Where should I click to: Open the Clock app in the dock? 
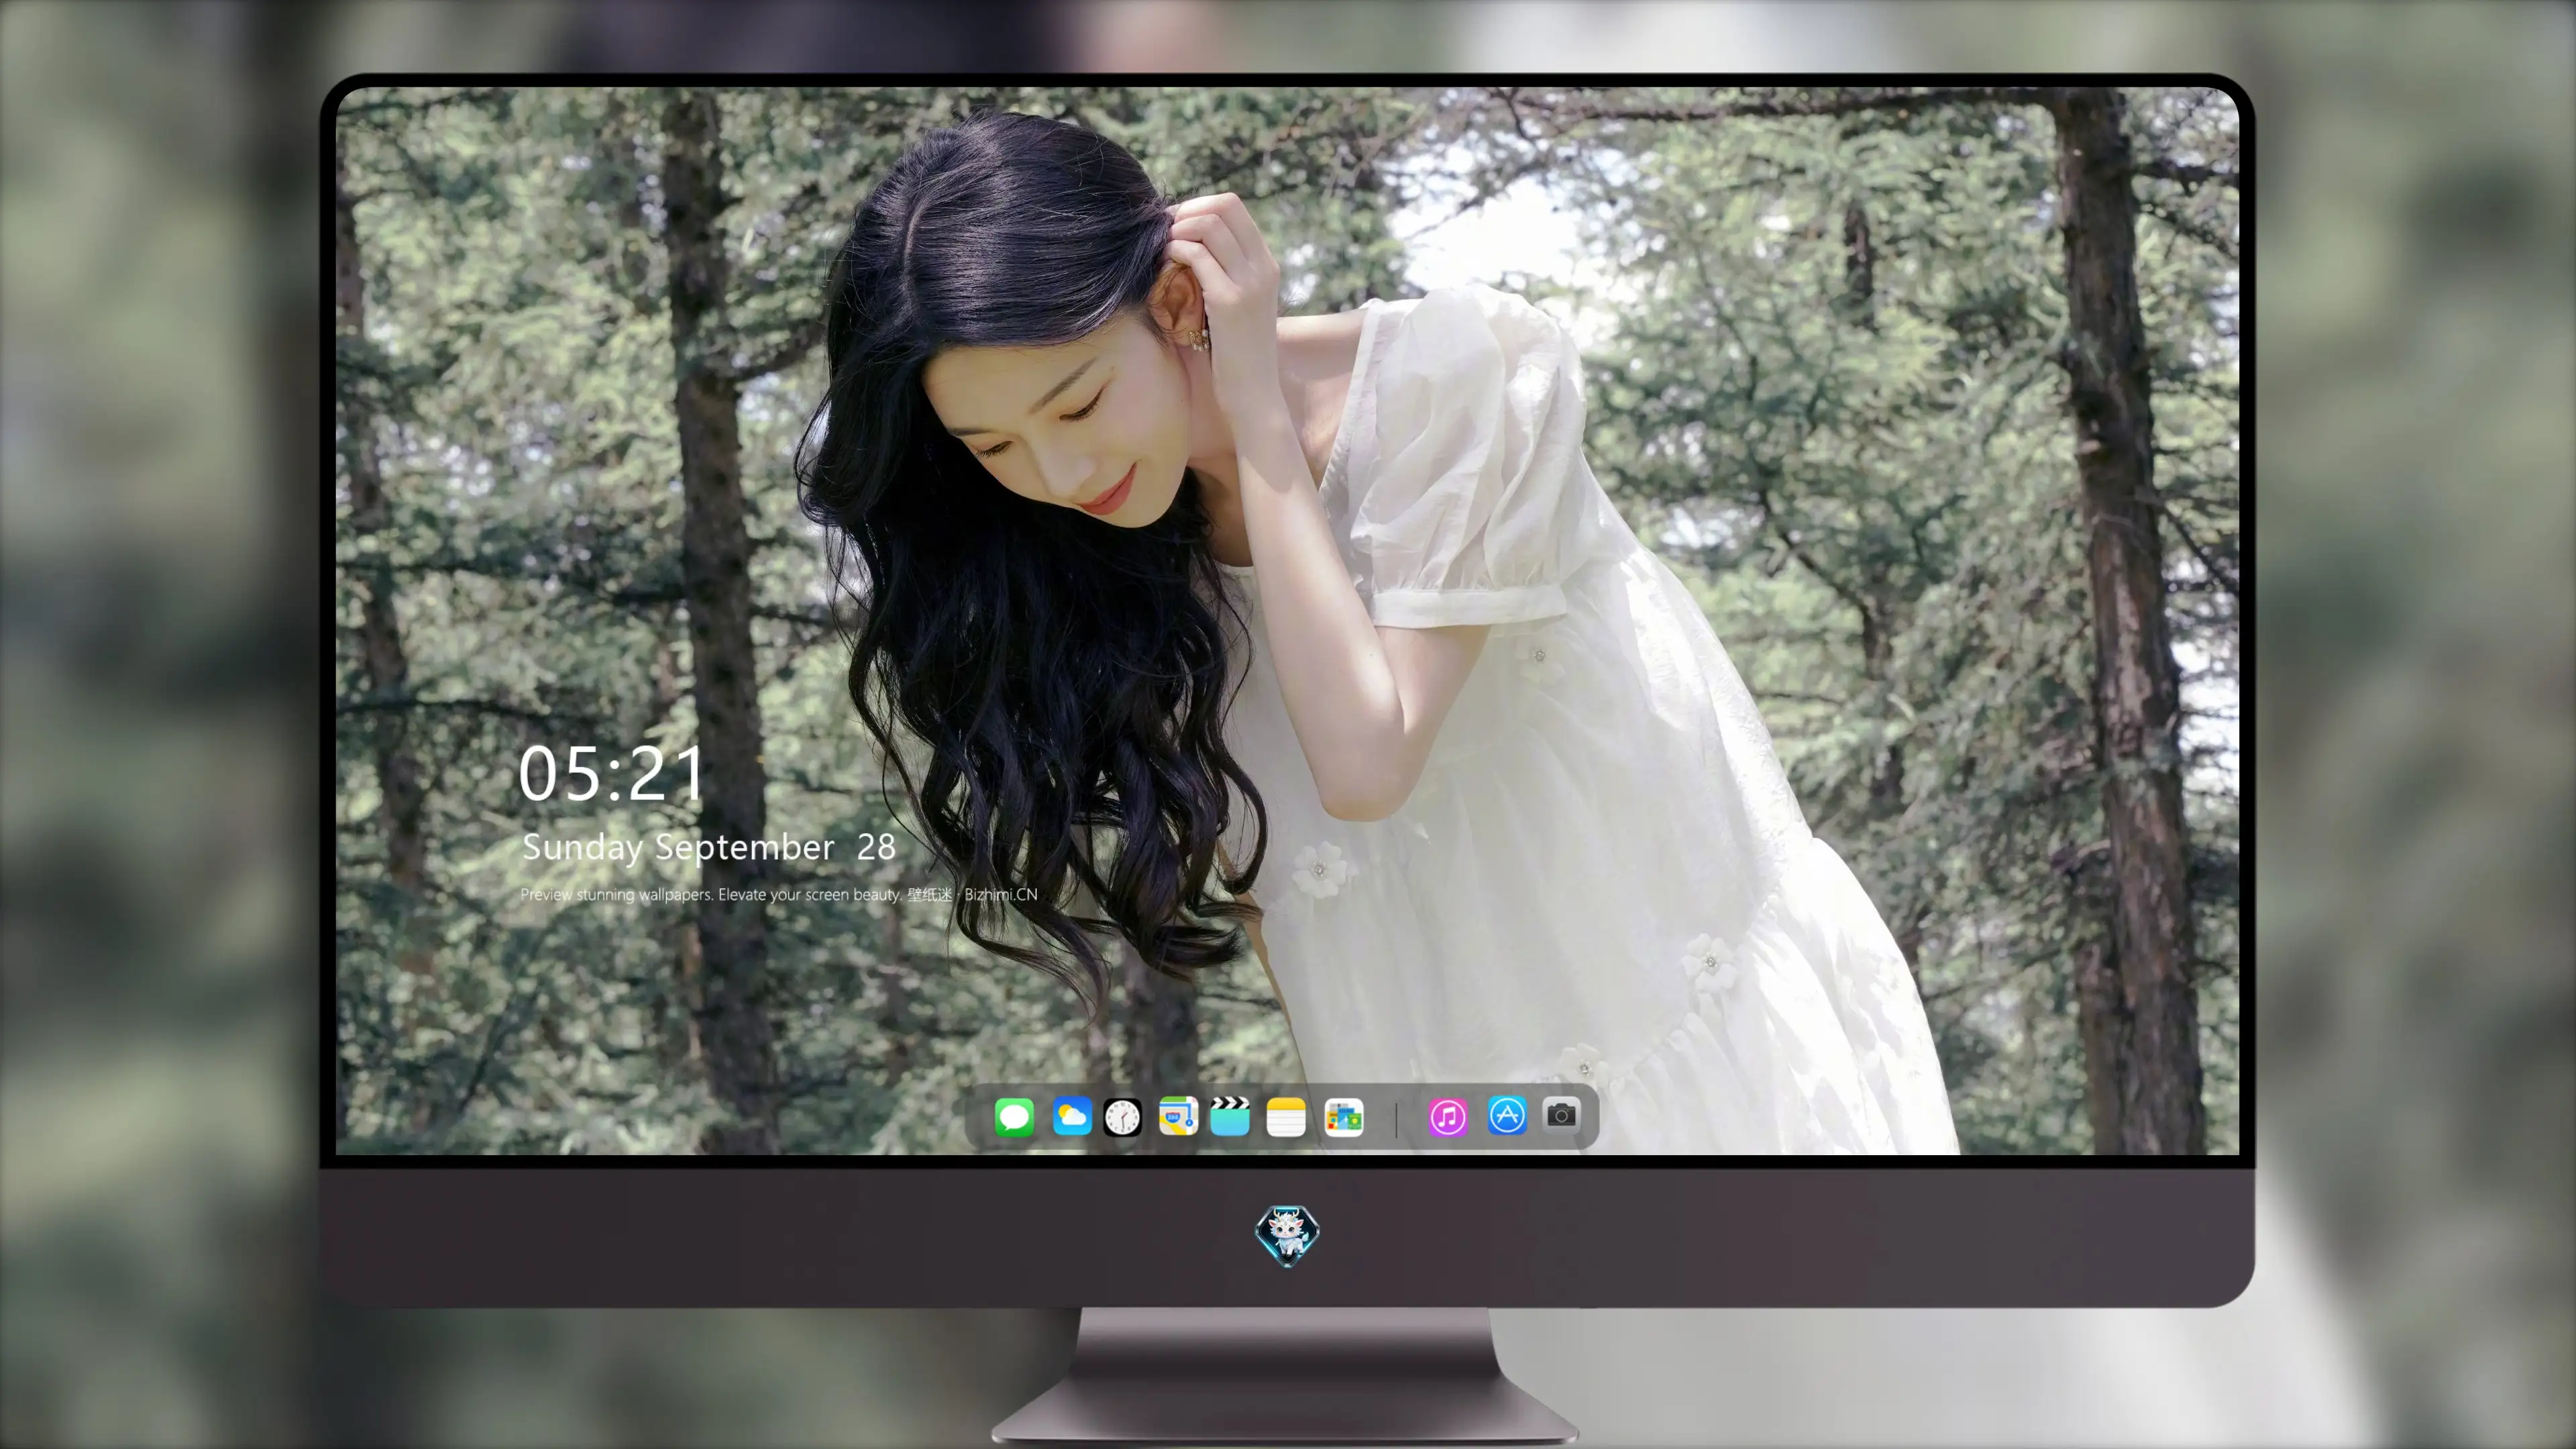click(1122, 1117)
